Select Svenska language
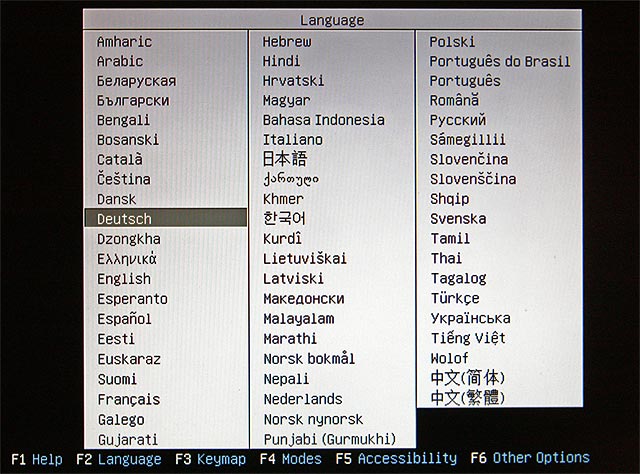Screen dimensions: 640x474 point(458,219)
